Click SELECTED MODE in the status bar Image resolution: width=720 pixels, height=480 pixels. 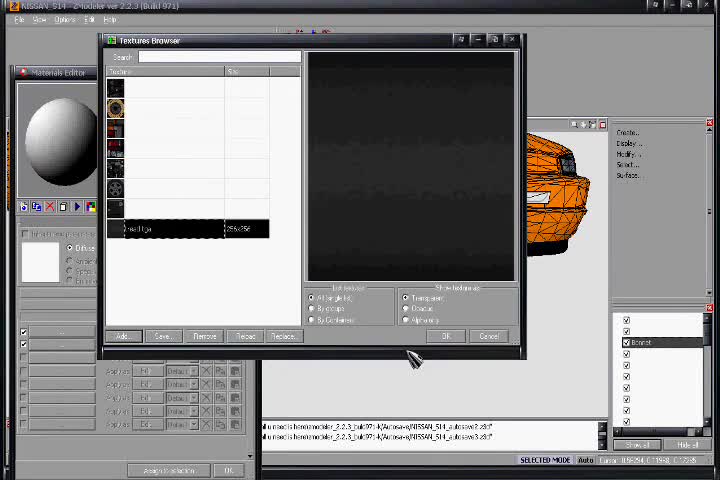tap(545, 460)
